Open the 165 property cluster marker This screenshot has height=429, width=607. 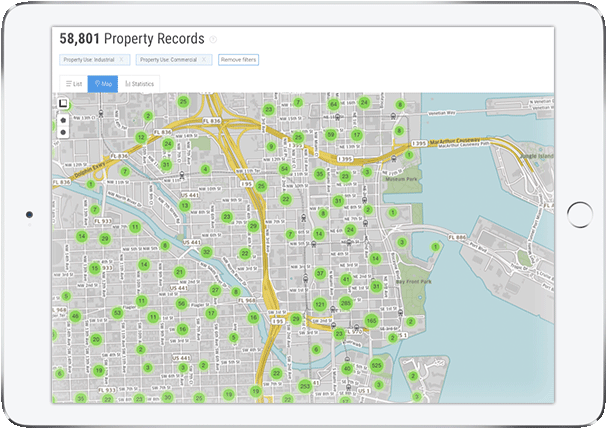(371, 321)
